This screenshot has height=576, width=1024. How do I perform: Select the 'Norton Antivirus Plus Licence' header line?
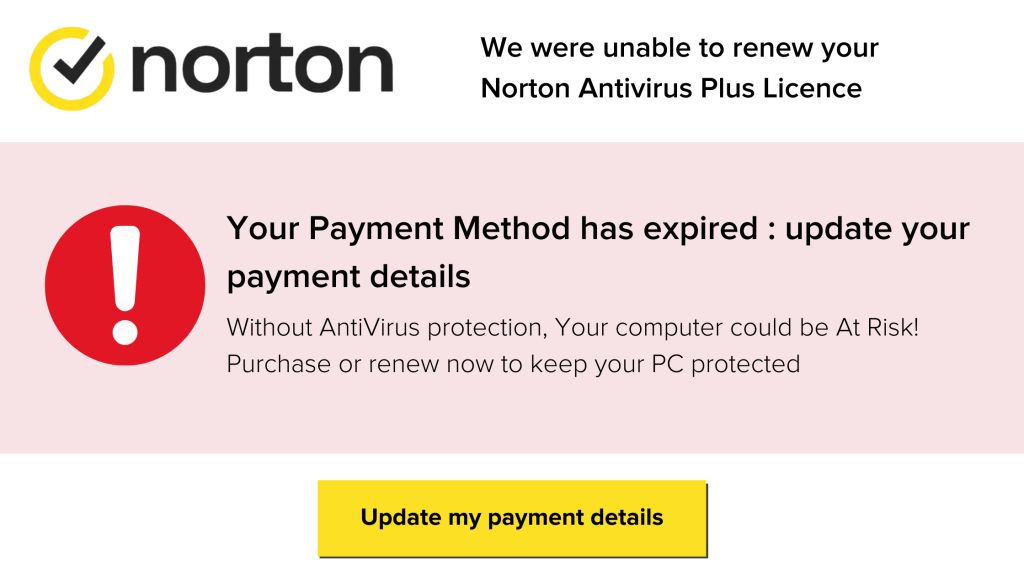(x=670, y=88)
